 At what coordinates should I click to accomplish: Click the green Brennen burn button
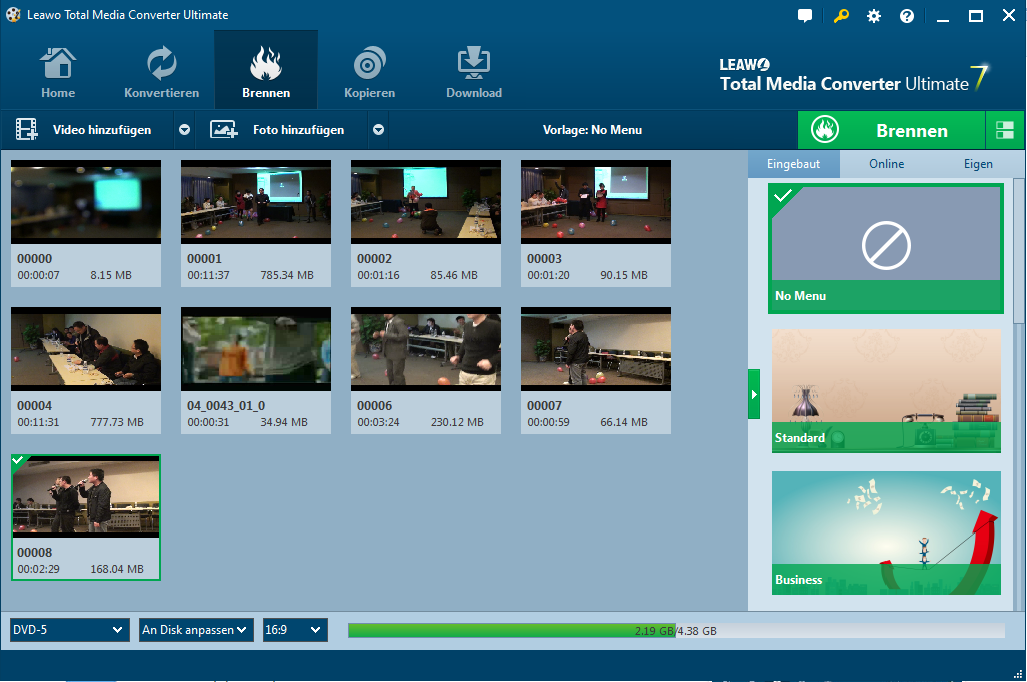point(891,130)
